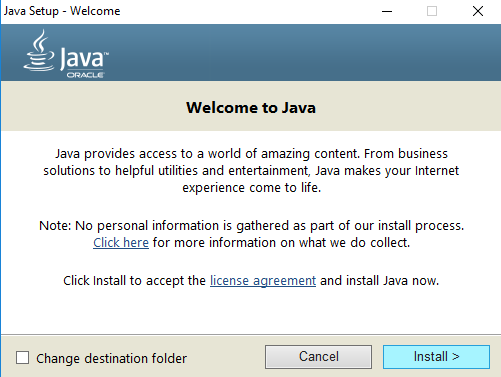Click the 'Change destination folder' label text
Screen dimensions: 501x377
click(x=111, y=359)
